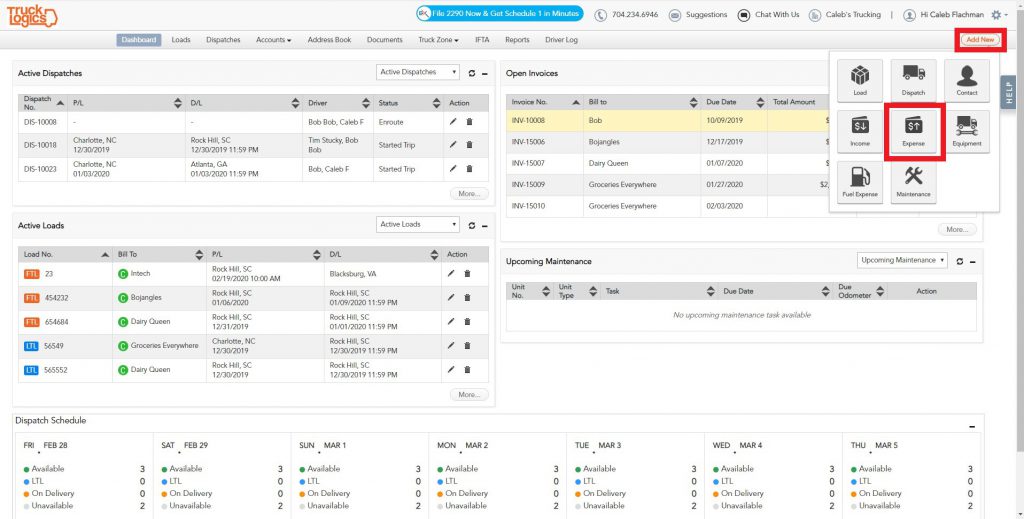This screenshot has width=1024, height=519.
Task: Open the Documents page
Action: [385, 40]
